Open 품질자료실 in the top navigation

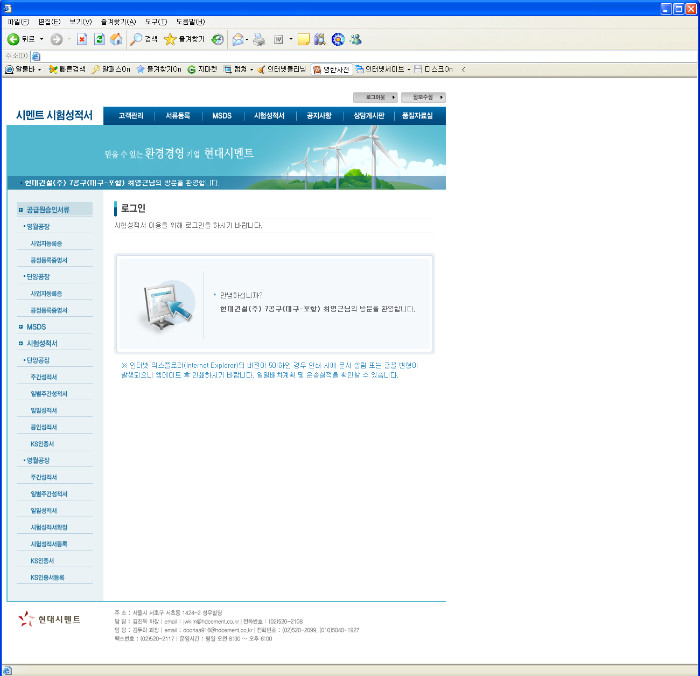(x=417, y=116)
